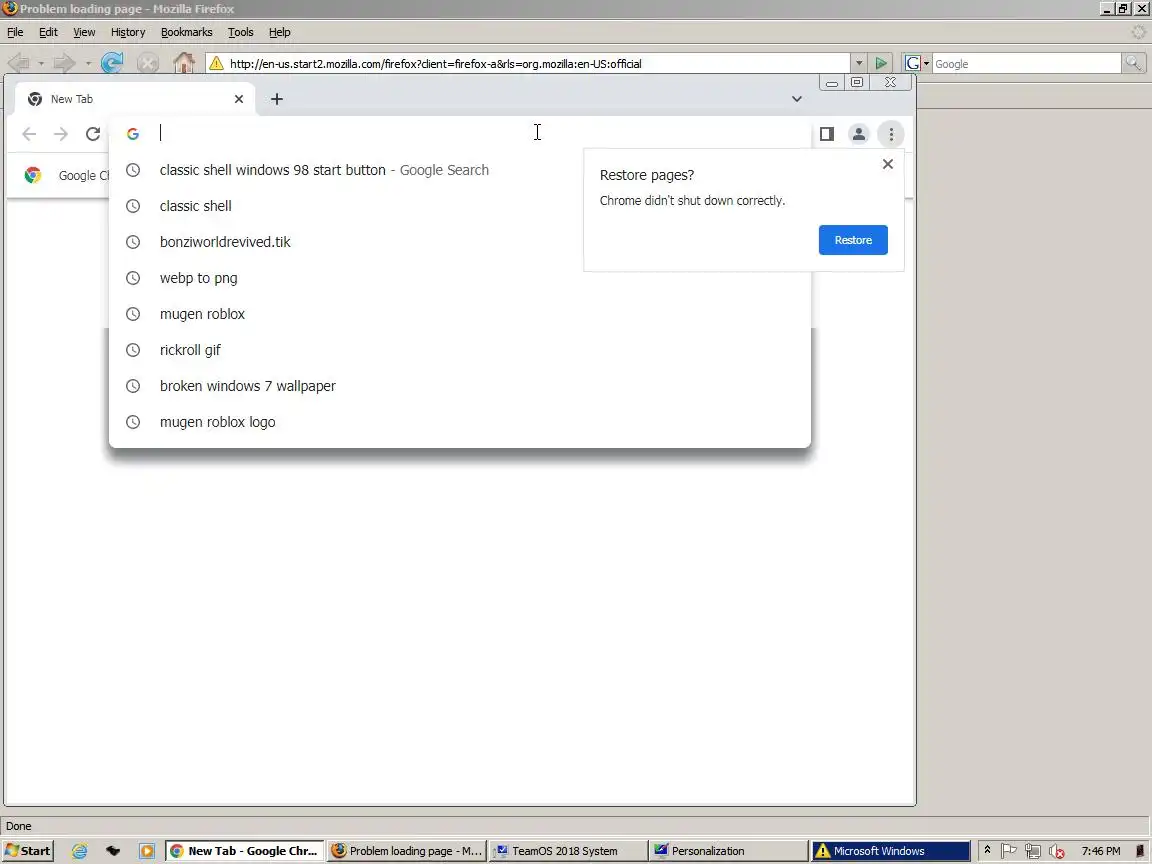Click history icon beside 'rickroll gif'
The image size is (1152, 864).
pos(133,350)
